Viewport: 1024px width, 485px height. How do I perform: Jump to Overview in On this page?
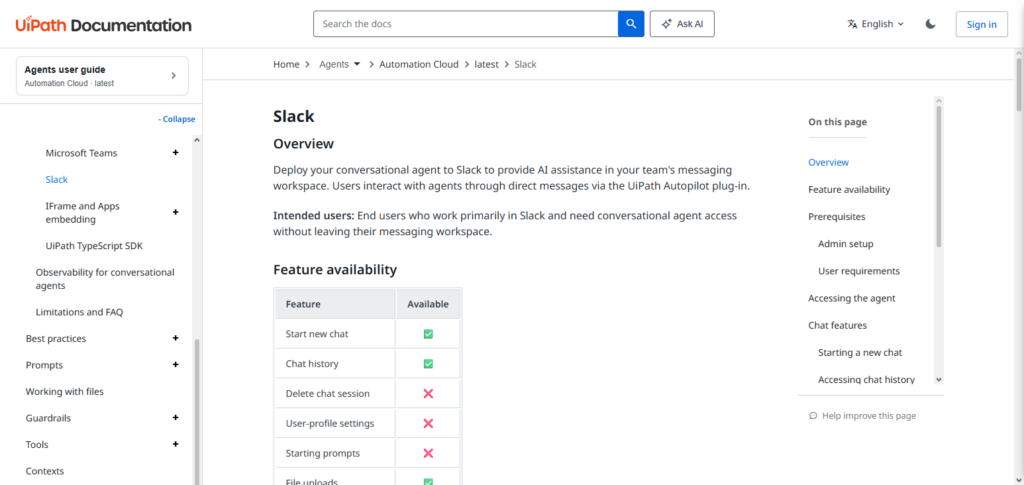click(x=828, y=163)
